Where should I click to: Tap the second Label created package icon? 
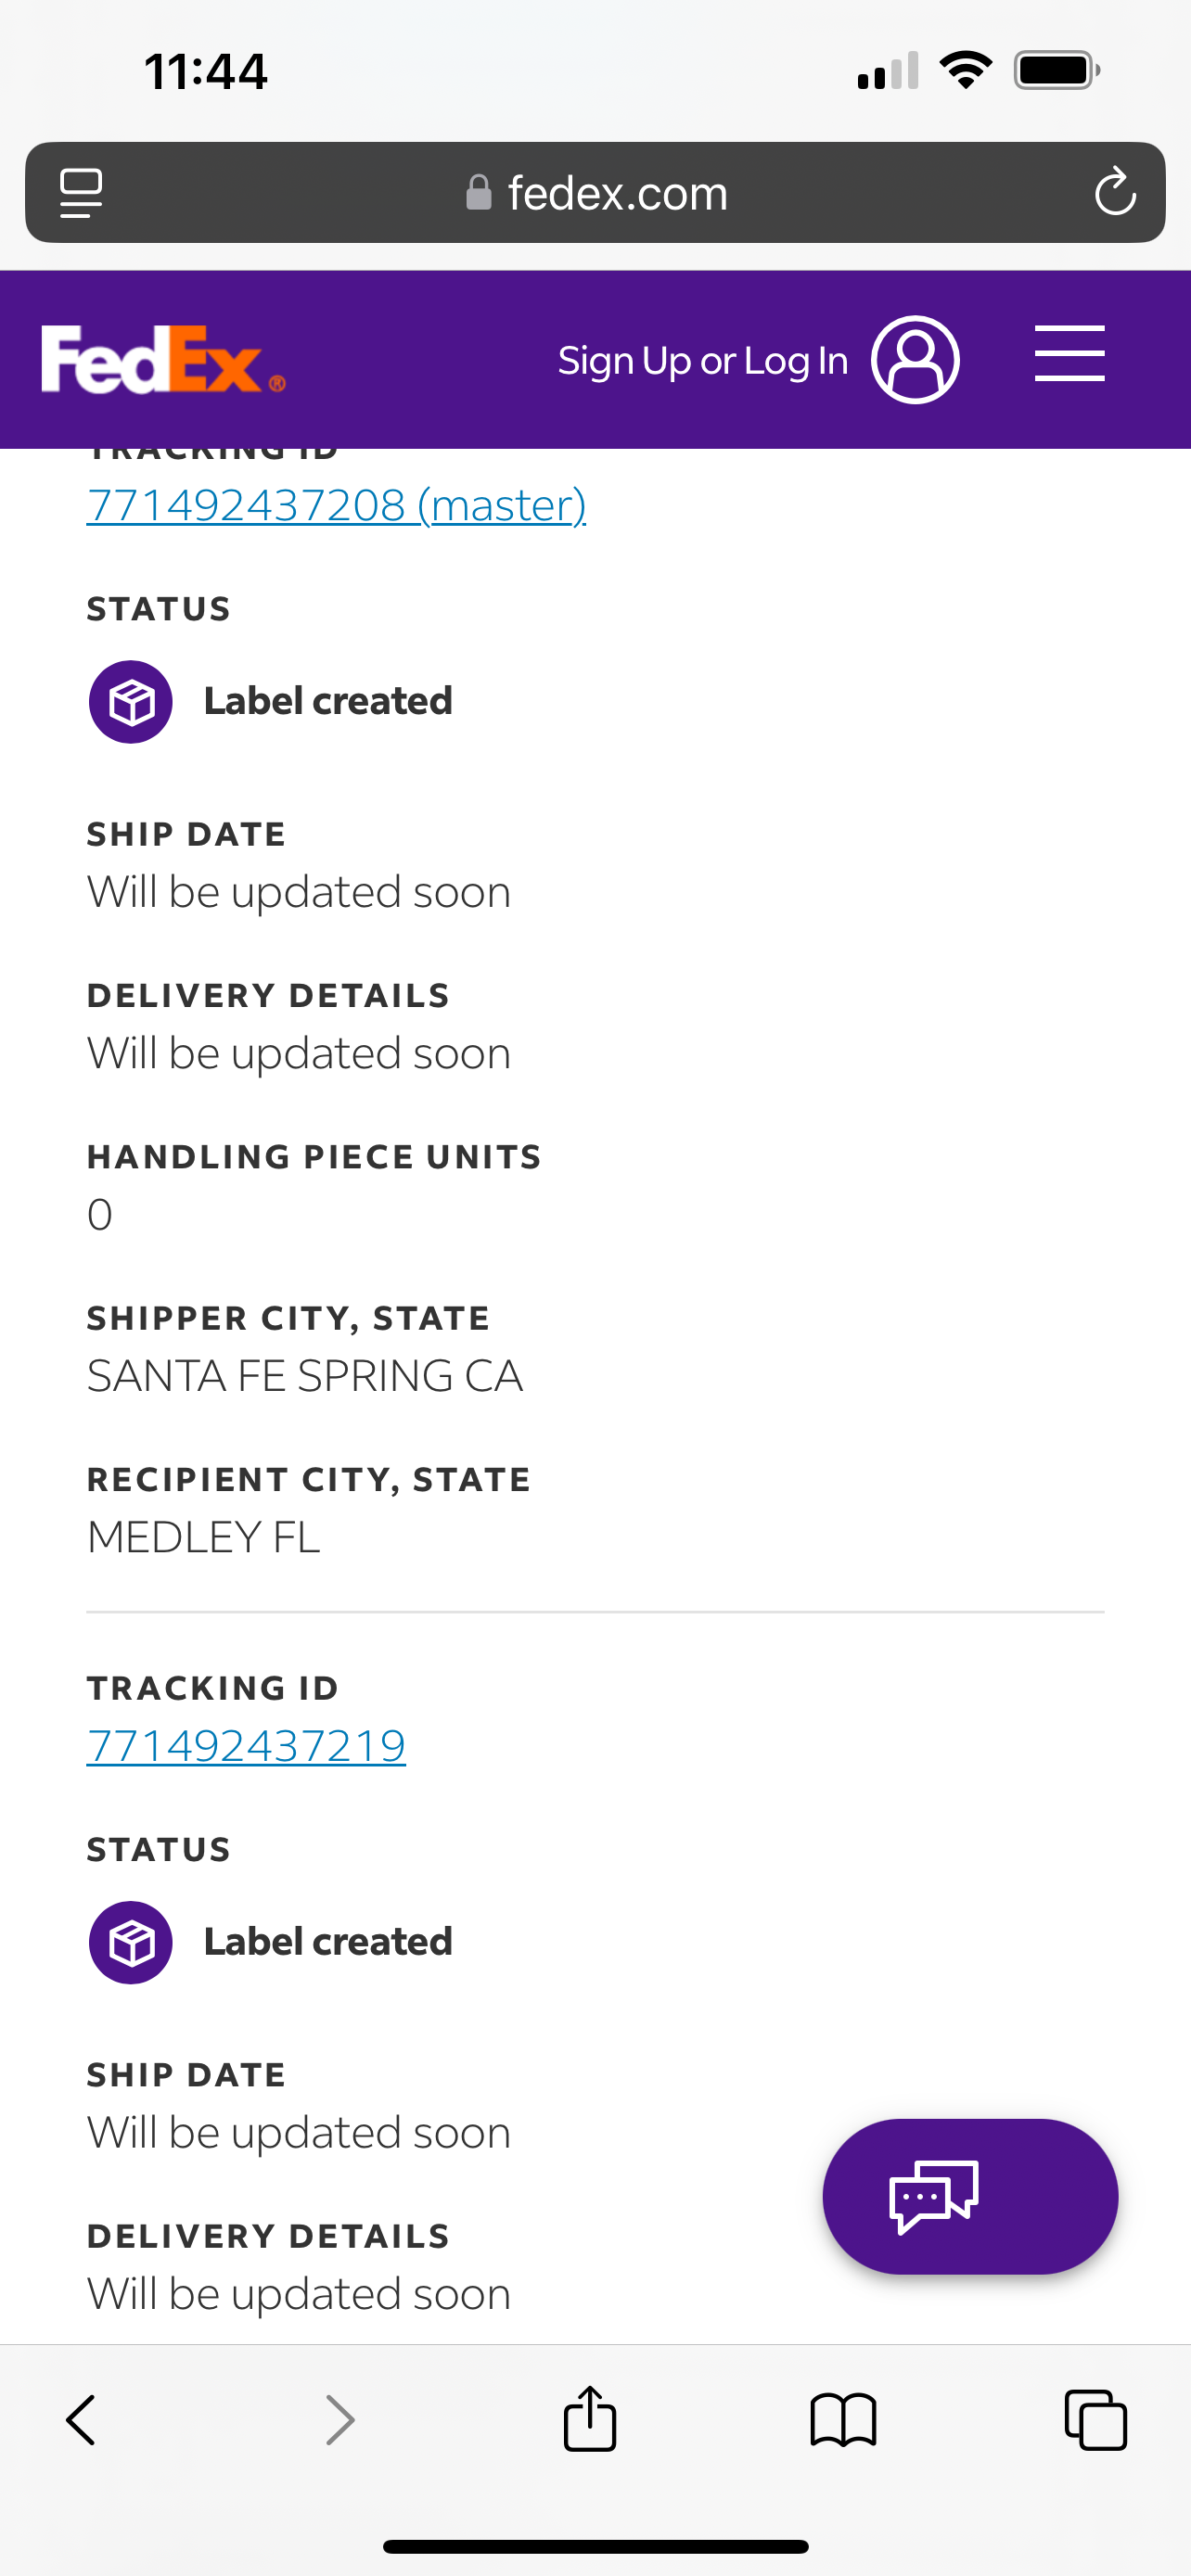coord(131,1942)
